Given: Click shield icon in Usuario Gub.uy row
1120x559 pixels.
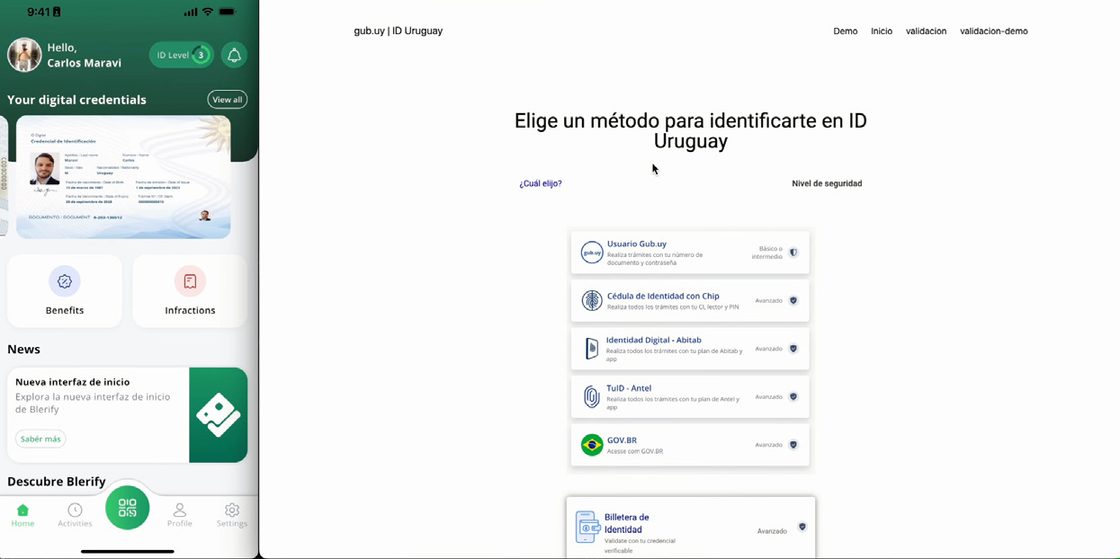Looking at the screenshot, I should (x=793, y=252).
